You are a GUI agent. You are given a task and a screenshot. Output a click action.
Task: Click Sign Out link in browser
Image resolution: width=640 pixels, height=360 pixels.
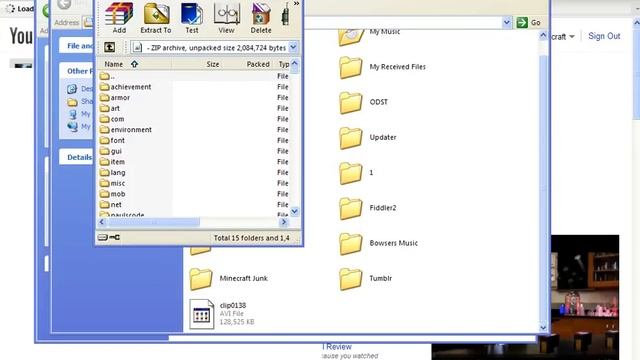coord(604,36)
